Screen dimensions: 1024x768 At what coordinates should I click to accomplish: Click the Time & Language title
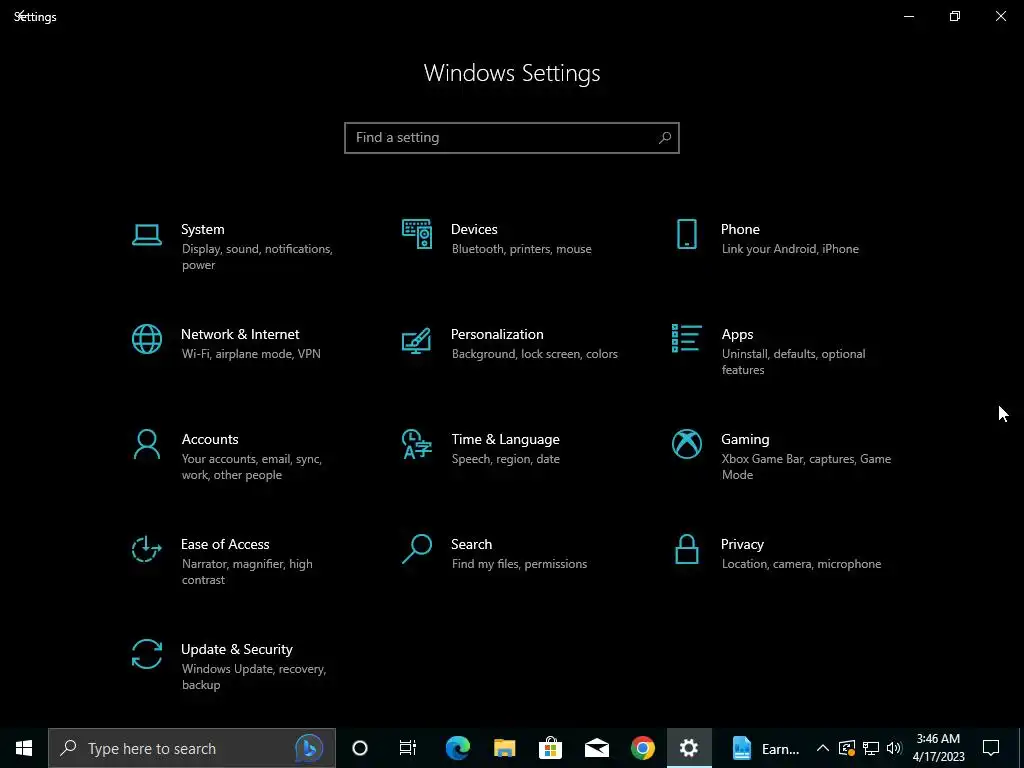coord(505,440)
